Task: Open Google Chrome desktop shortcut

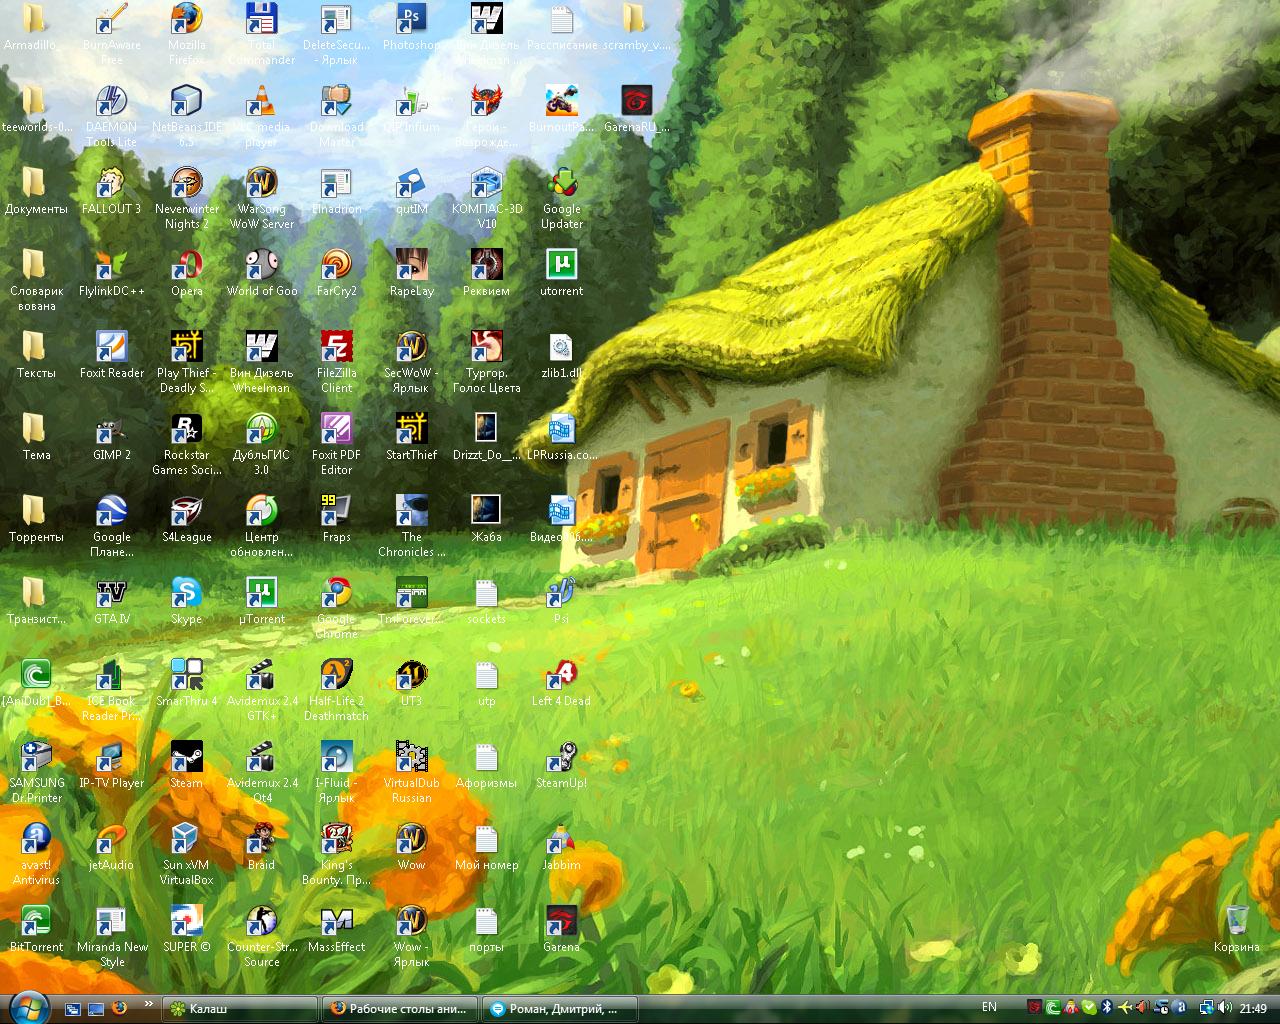Action: tap(337, 608)
